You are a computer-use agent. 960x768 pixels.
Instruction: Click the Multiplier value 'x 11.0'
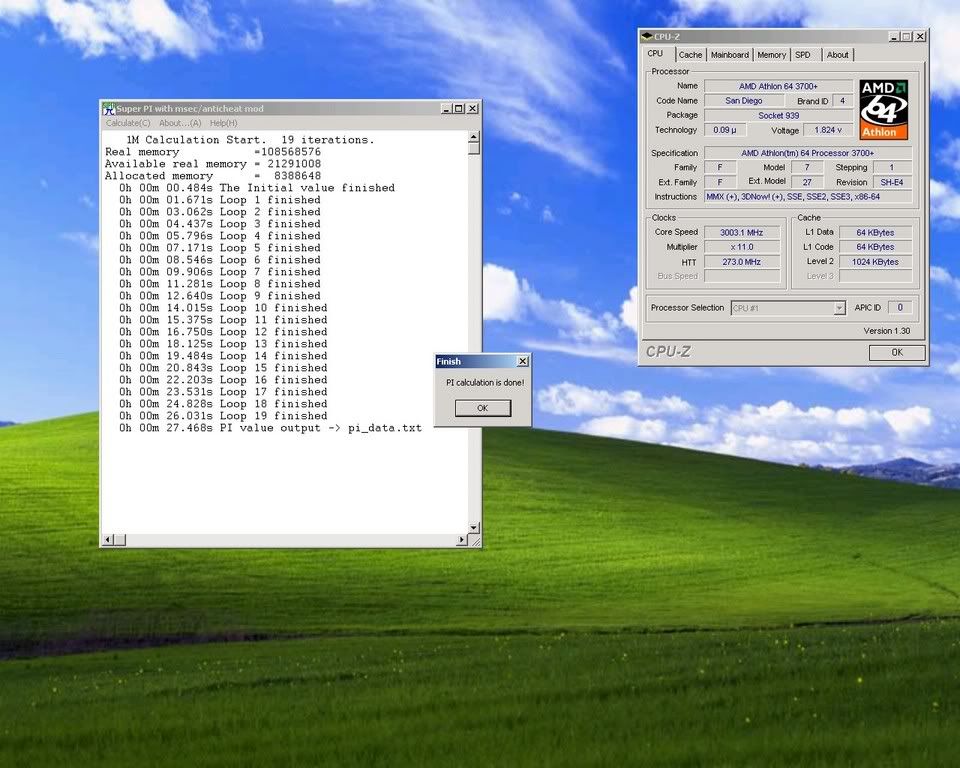742,247
